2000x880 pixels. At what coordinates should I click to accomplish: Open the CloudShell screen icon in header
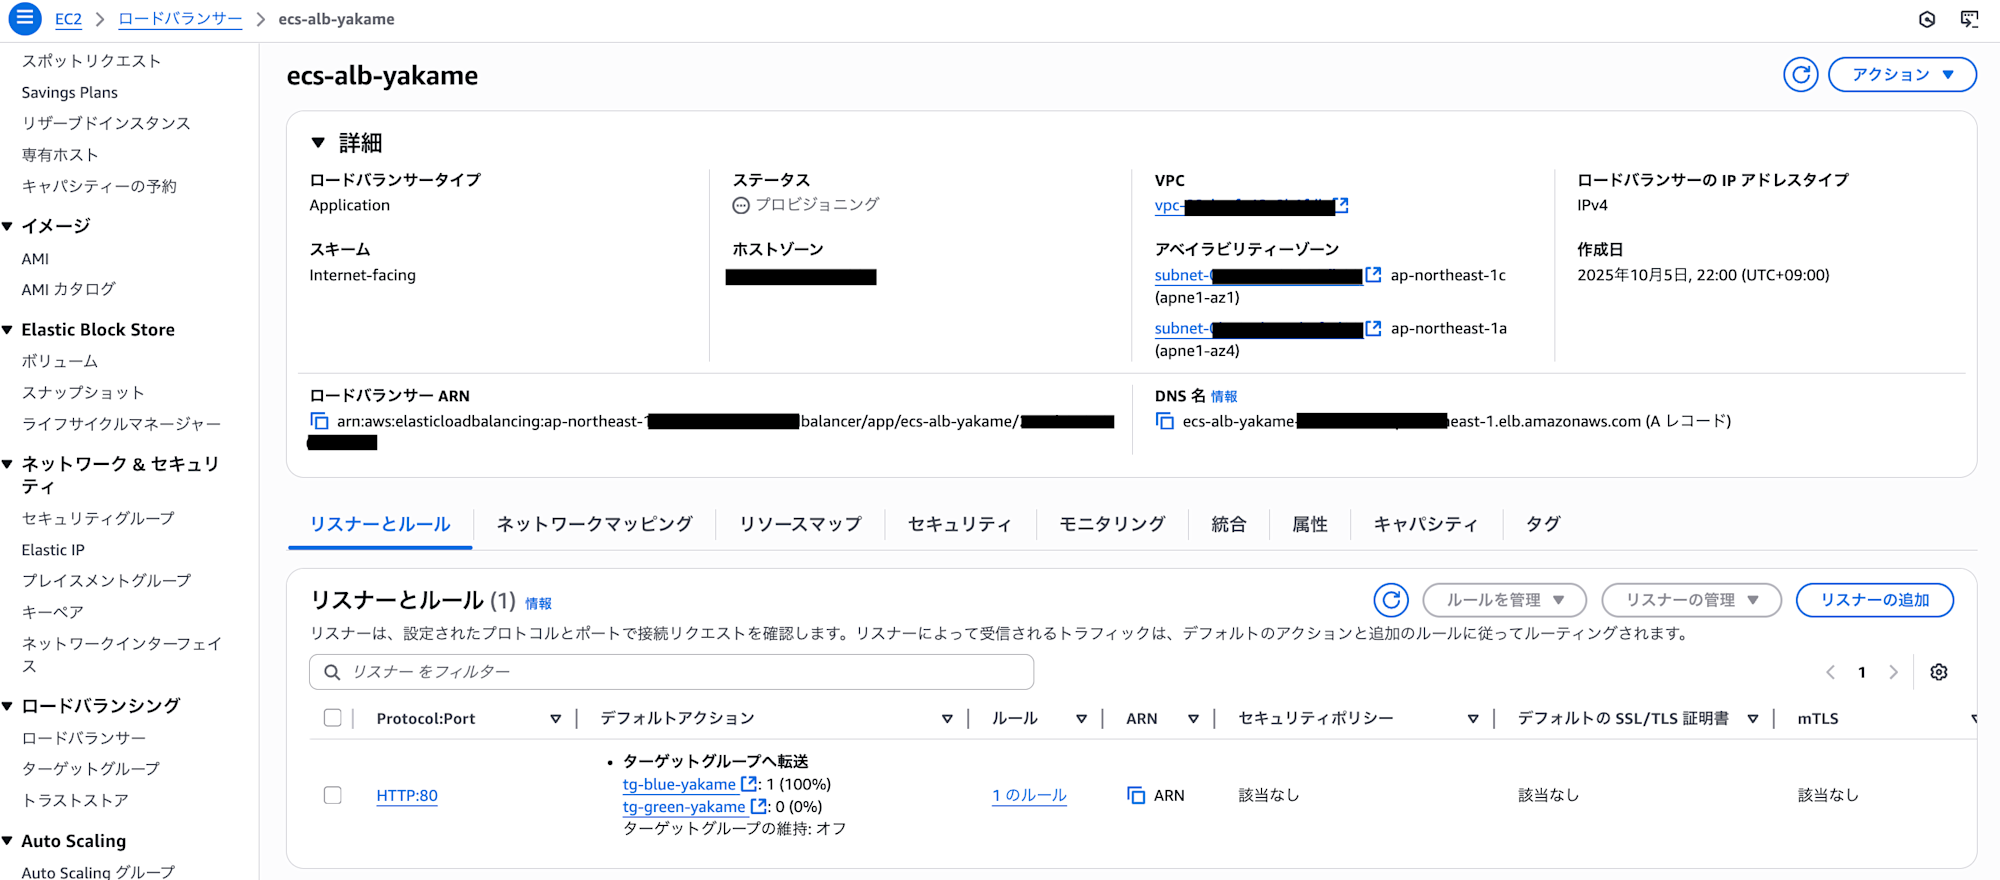[x=1969, y=19]
